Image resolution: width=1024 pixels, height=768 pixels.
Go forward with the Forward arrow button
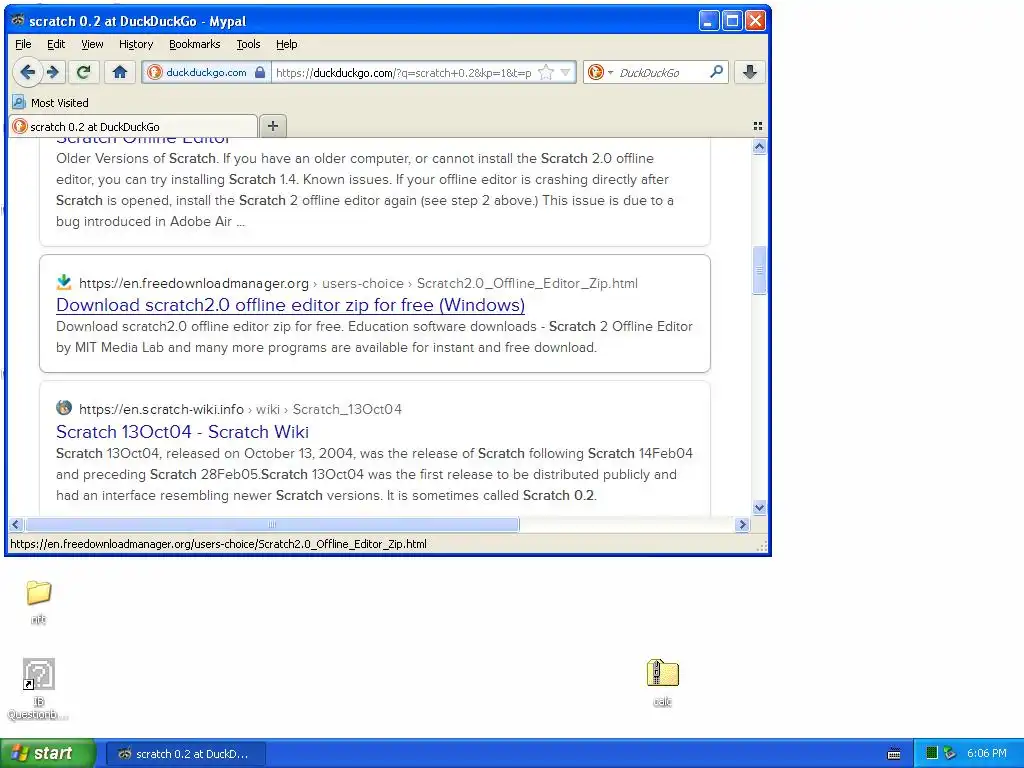click(54, 72)
